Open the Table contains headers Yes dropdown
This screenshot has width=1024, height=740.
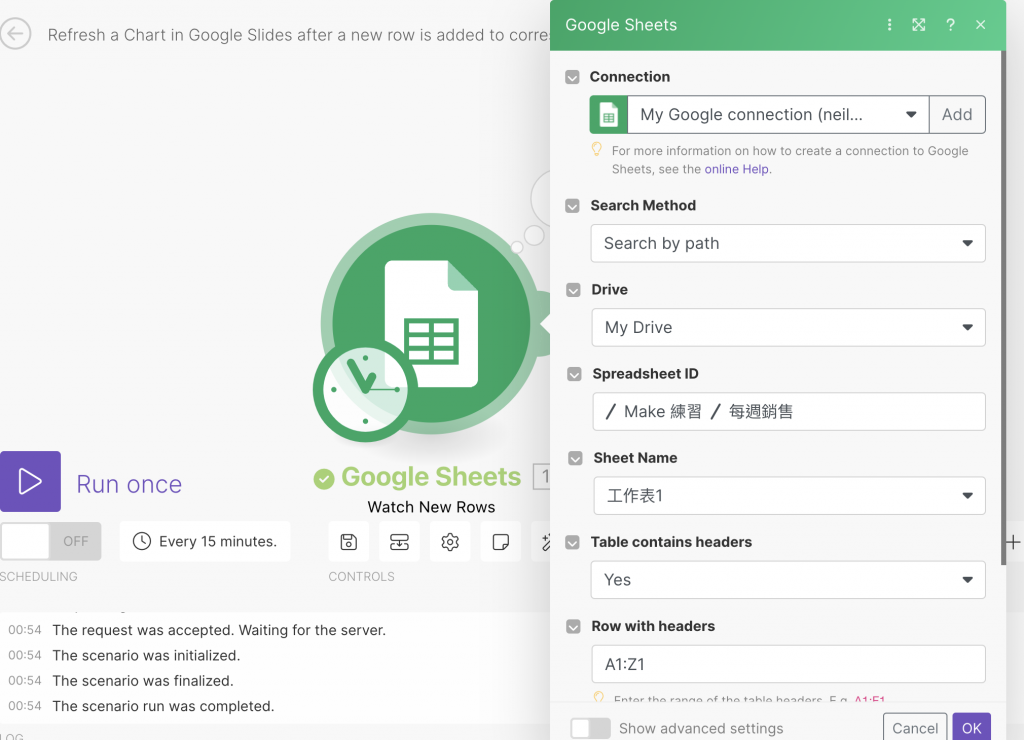click(x=788, y=580)
